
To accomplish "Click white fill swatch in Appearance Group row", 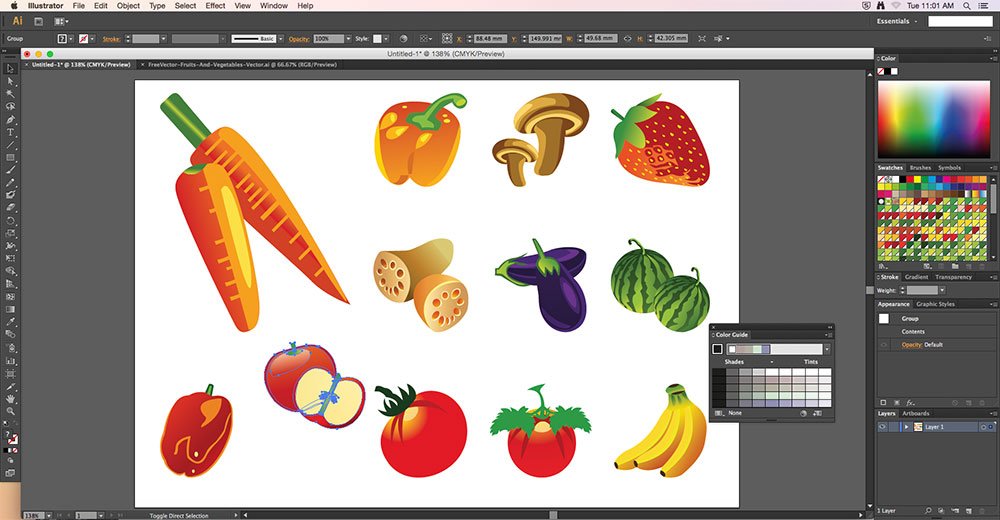I will (x=884, y=319).
